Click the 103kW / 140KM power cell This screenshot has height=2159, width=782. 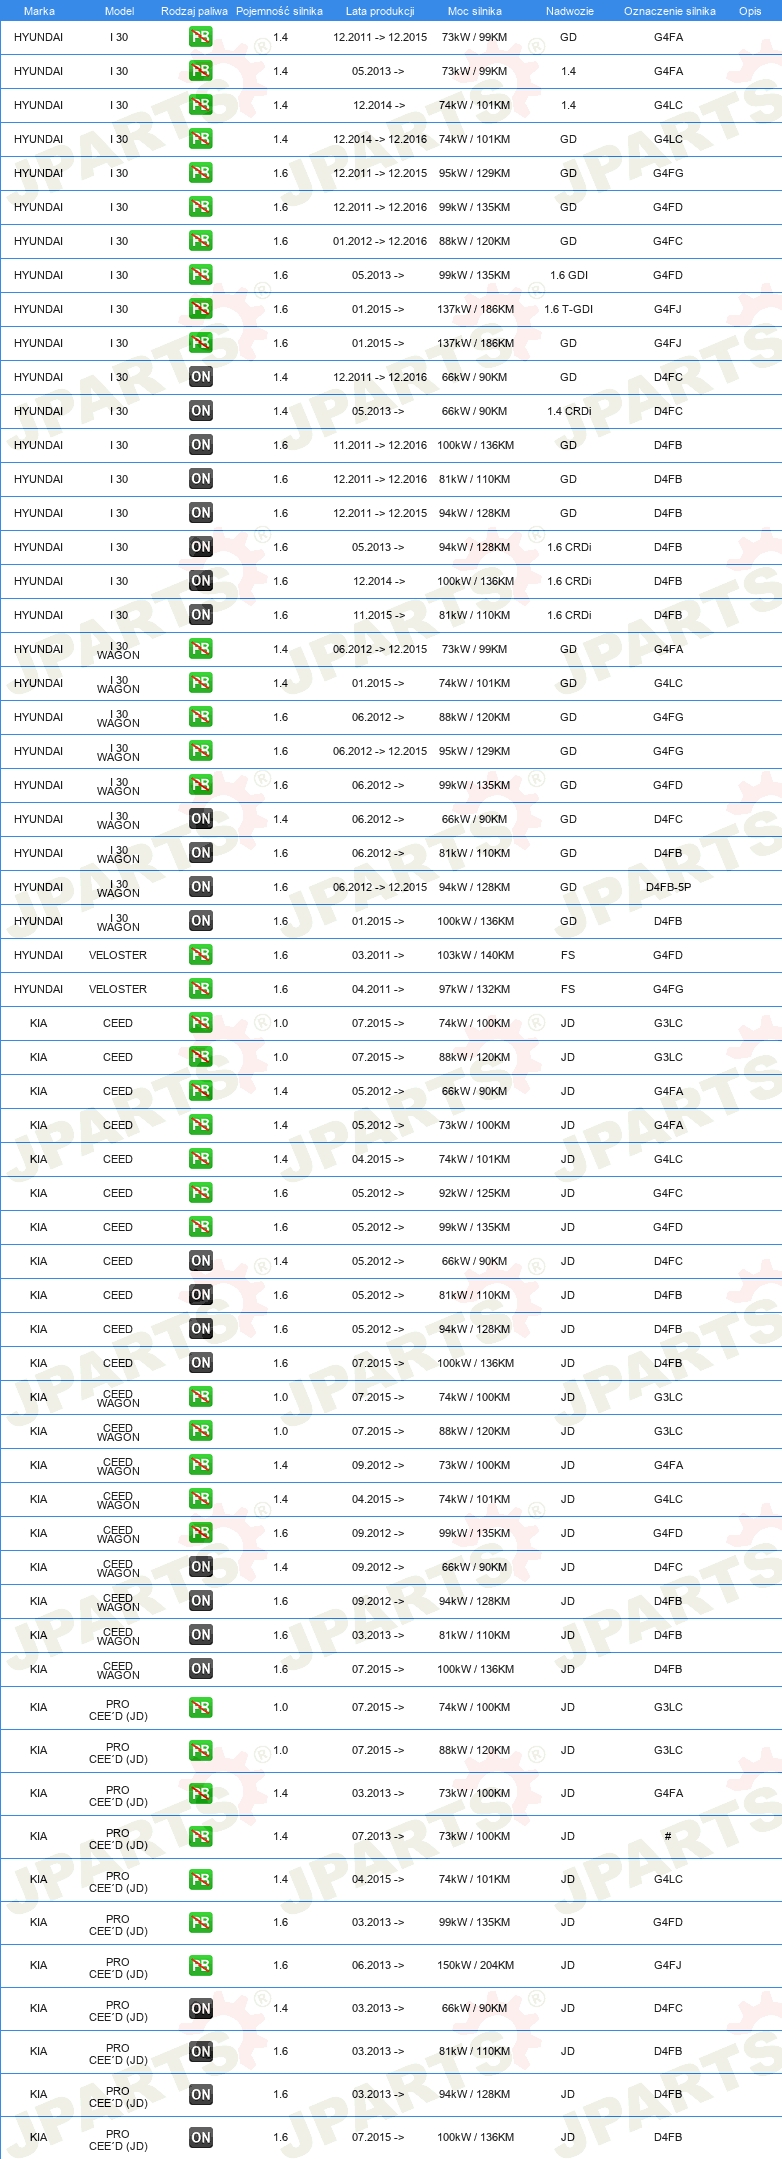(475, 955)
